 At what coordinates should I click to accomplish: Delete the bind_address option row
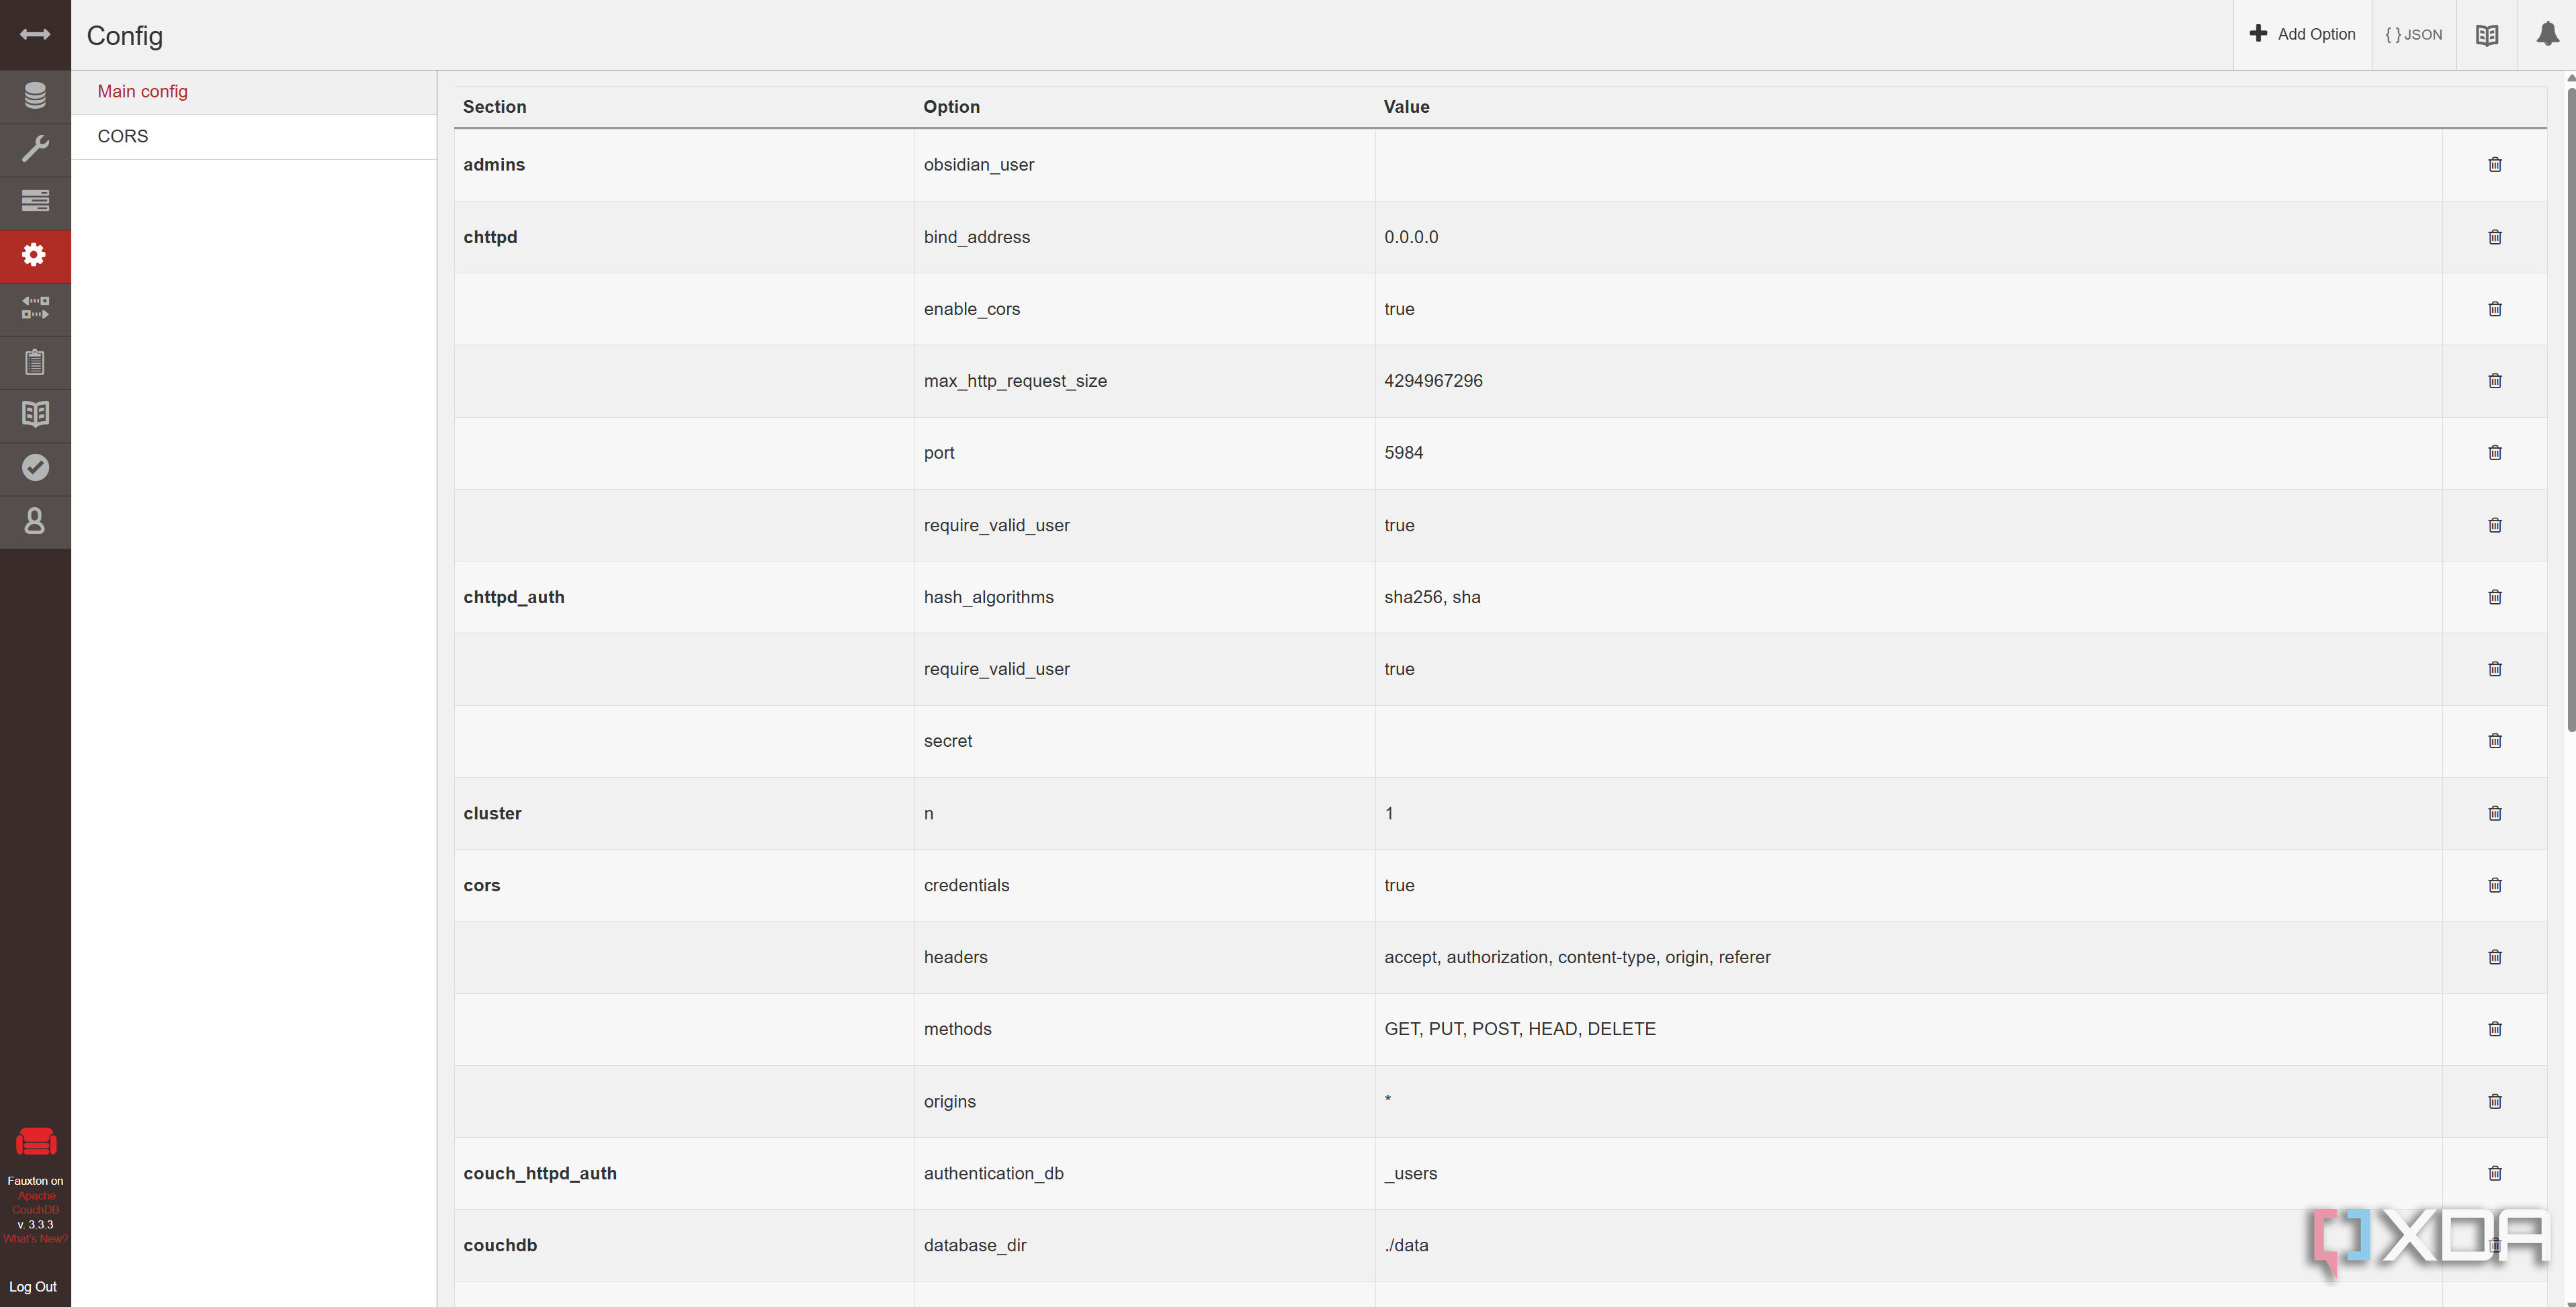pyautogui.click(x=2495, y=237)
